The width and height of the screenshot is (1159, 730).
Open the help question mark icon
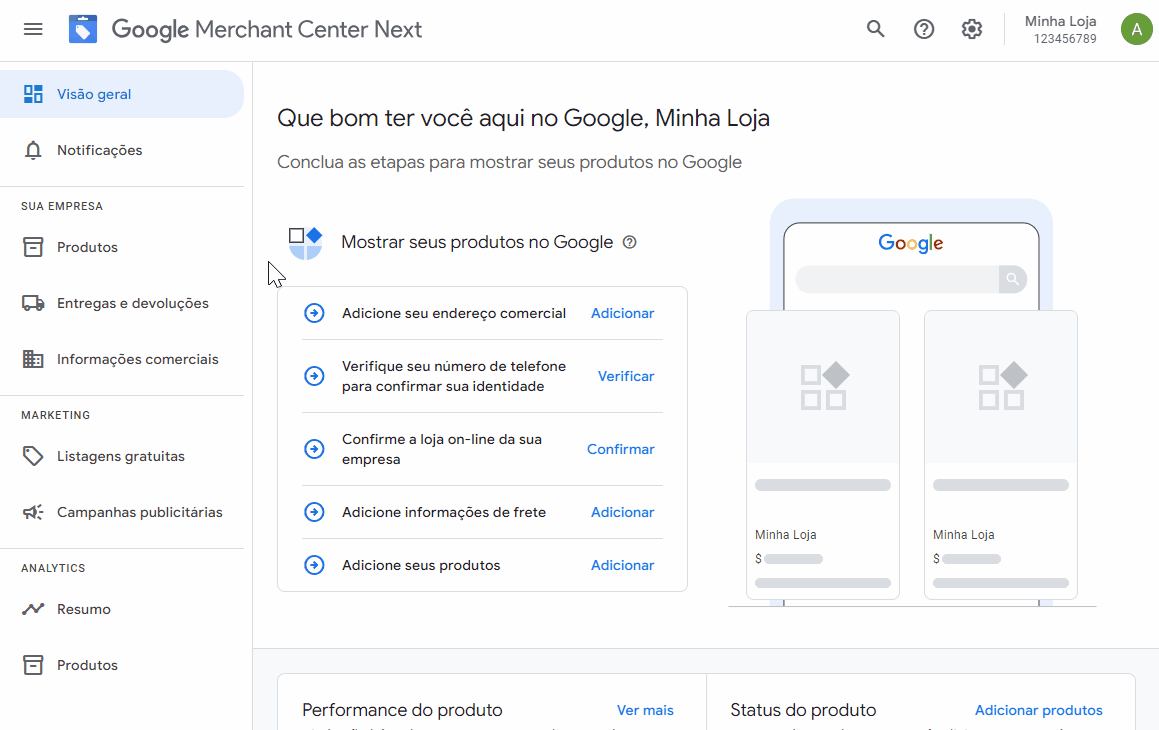pyautogui.click(x=924, y=29)
